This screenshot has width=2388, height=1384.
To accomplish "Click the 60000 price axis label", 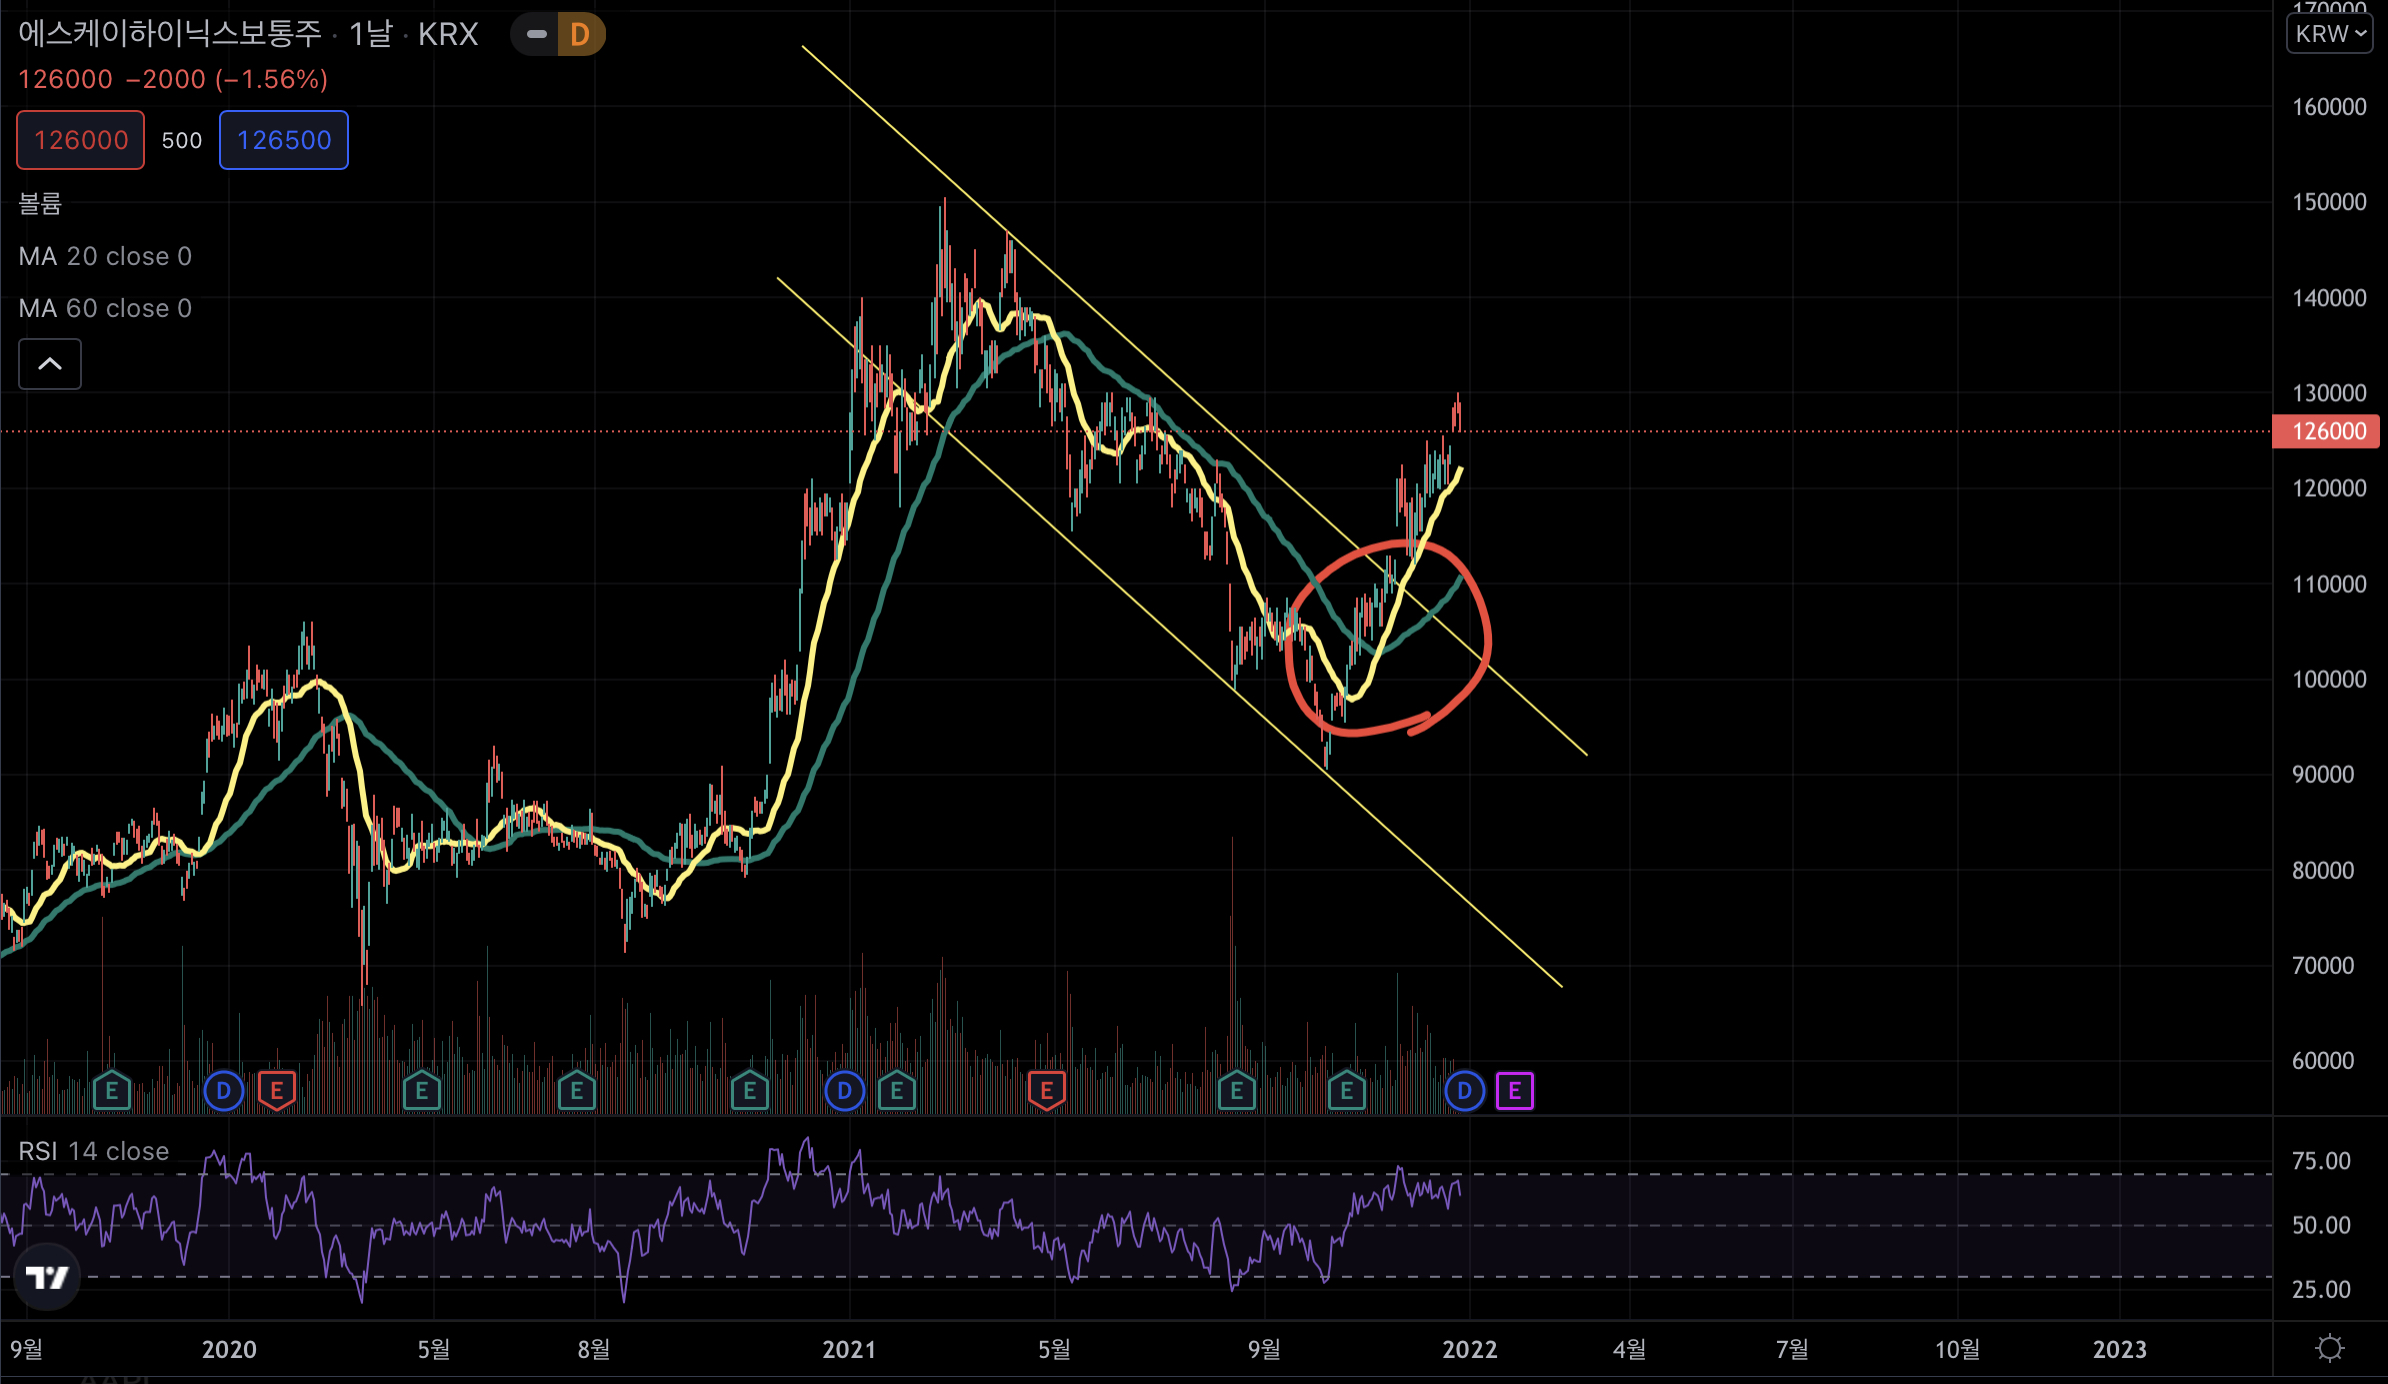I will (x=2323, y=1060).
